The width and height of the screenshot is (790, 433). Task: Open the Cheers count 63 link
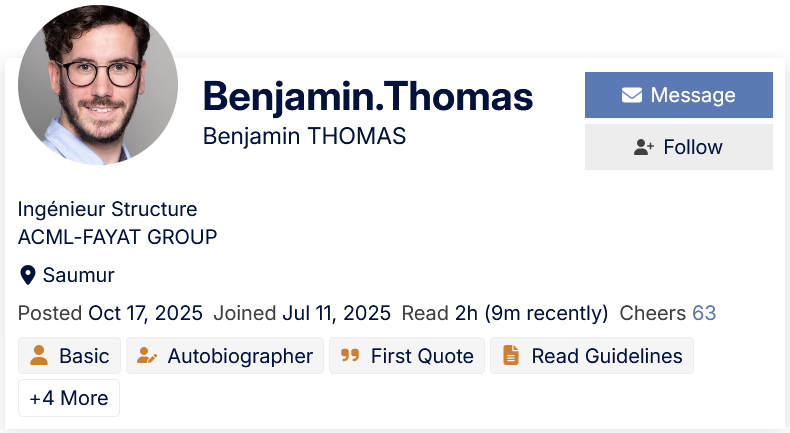pos(704,313)
